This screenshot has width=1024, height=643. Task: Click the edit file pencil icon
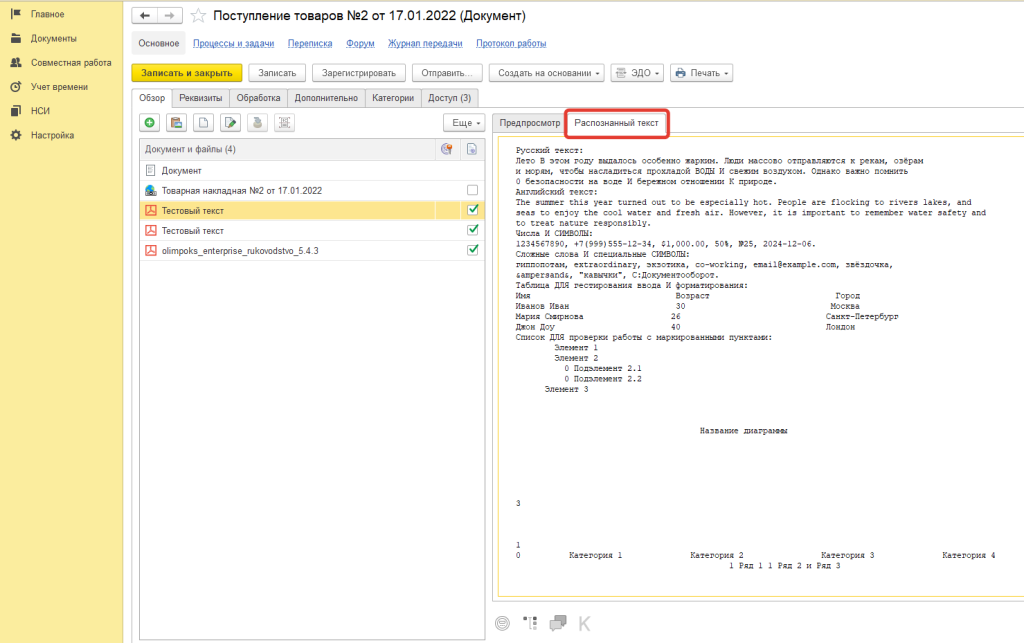click(x=230, y=123)
